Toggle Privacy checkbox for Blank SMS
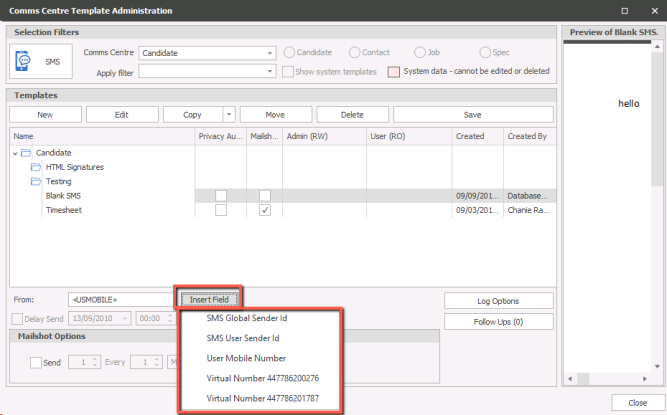This screenshot has width=667, height=415. [x=220, y=196]
